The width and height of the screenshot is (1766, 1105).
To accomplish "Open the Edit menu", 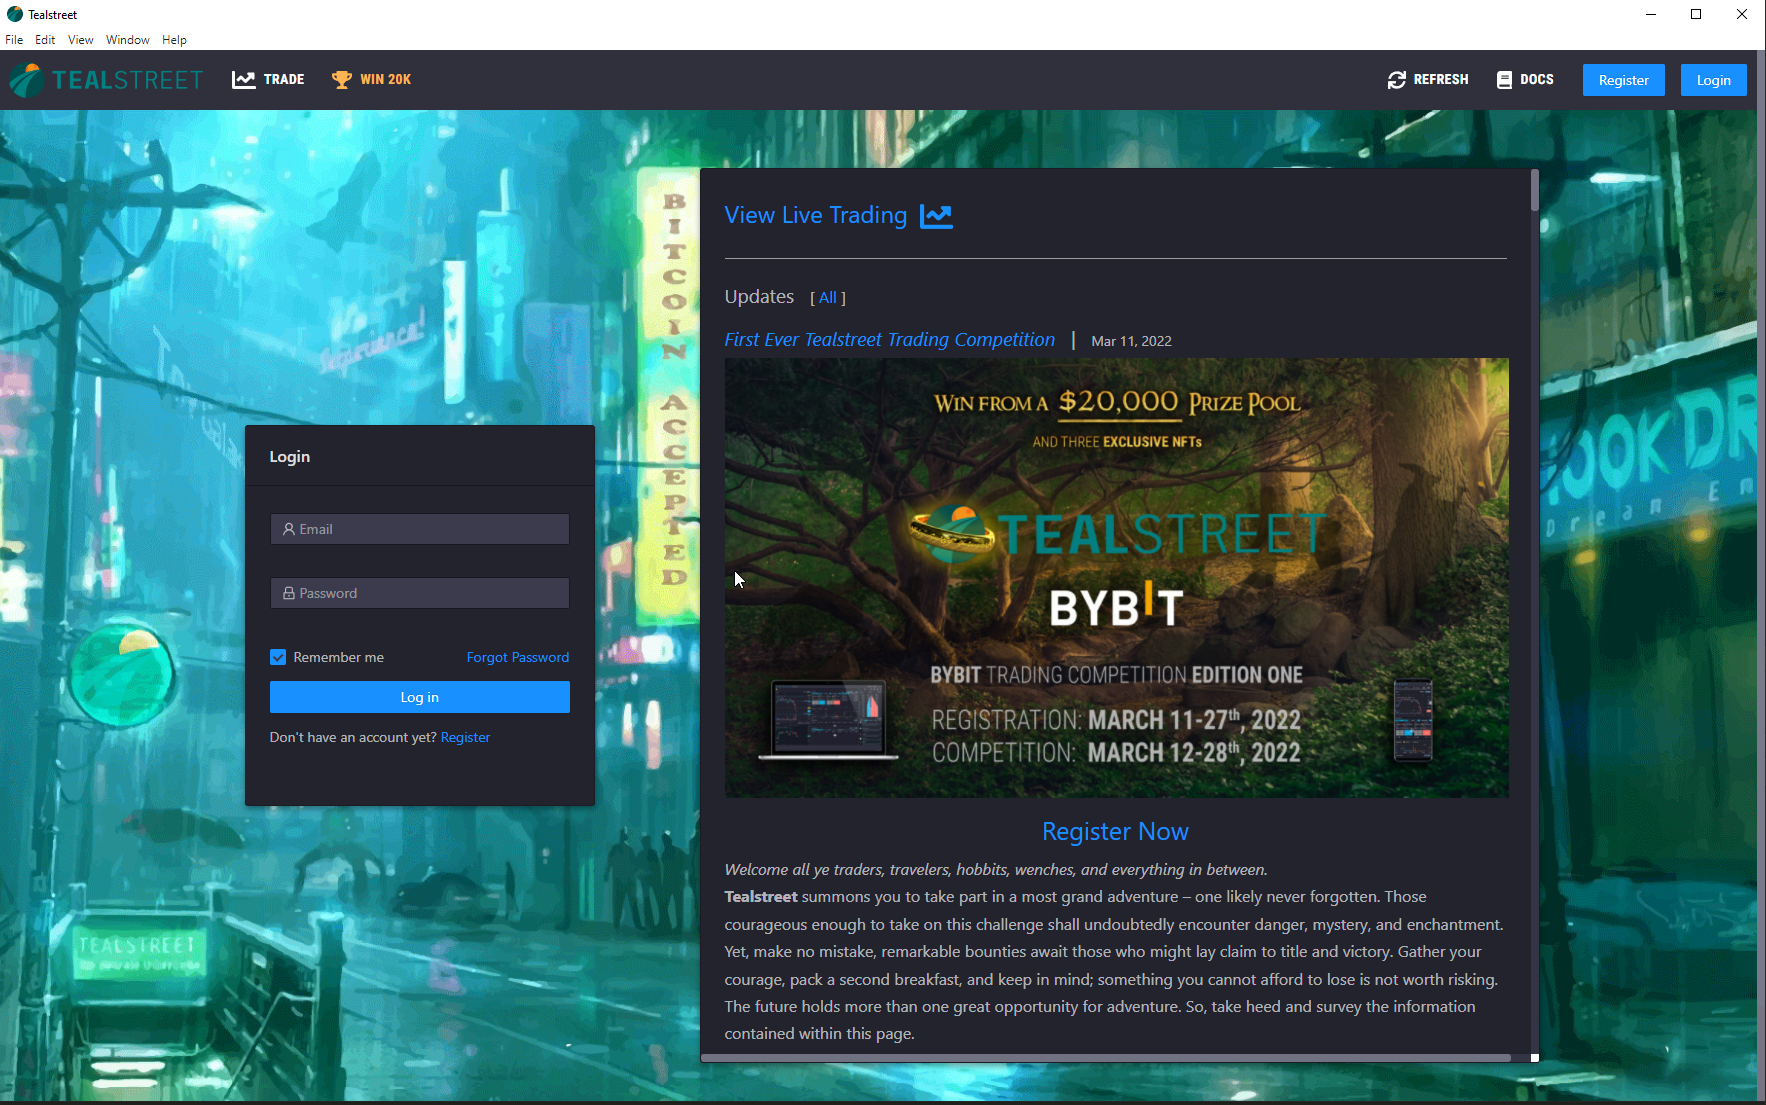I will (x=45, y=40).
